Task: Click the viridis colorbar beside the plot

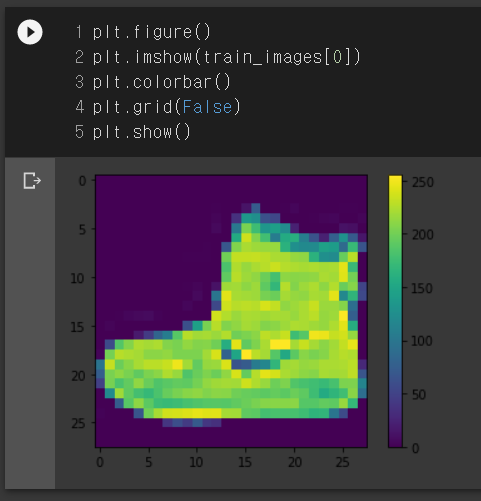Action: (x=395, y=311)
